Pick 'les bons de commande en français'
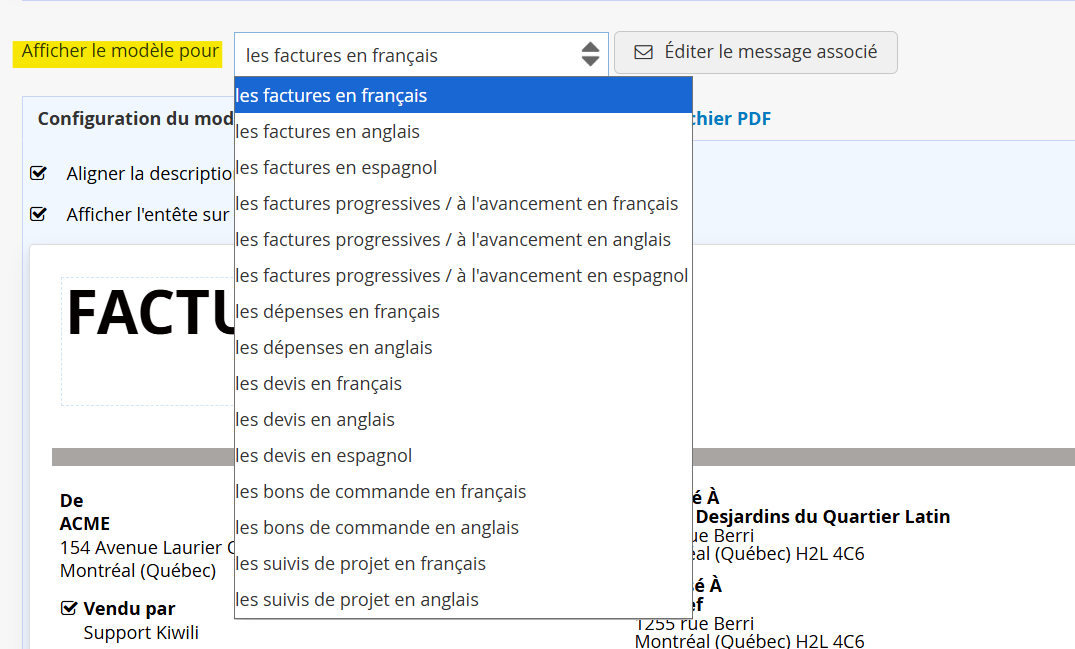Viewport: 1075px width, 649px height. coord(463,491)
